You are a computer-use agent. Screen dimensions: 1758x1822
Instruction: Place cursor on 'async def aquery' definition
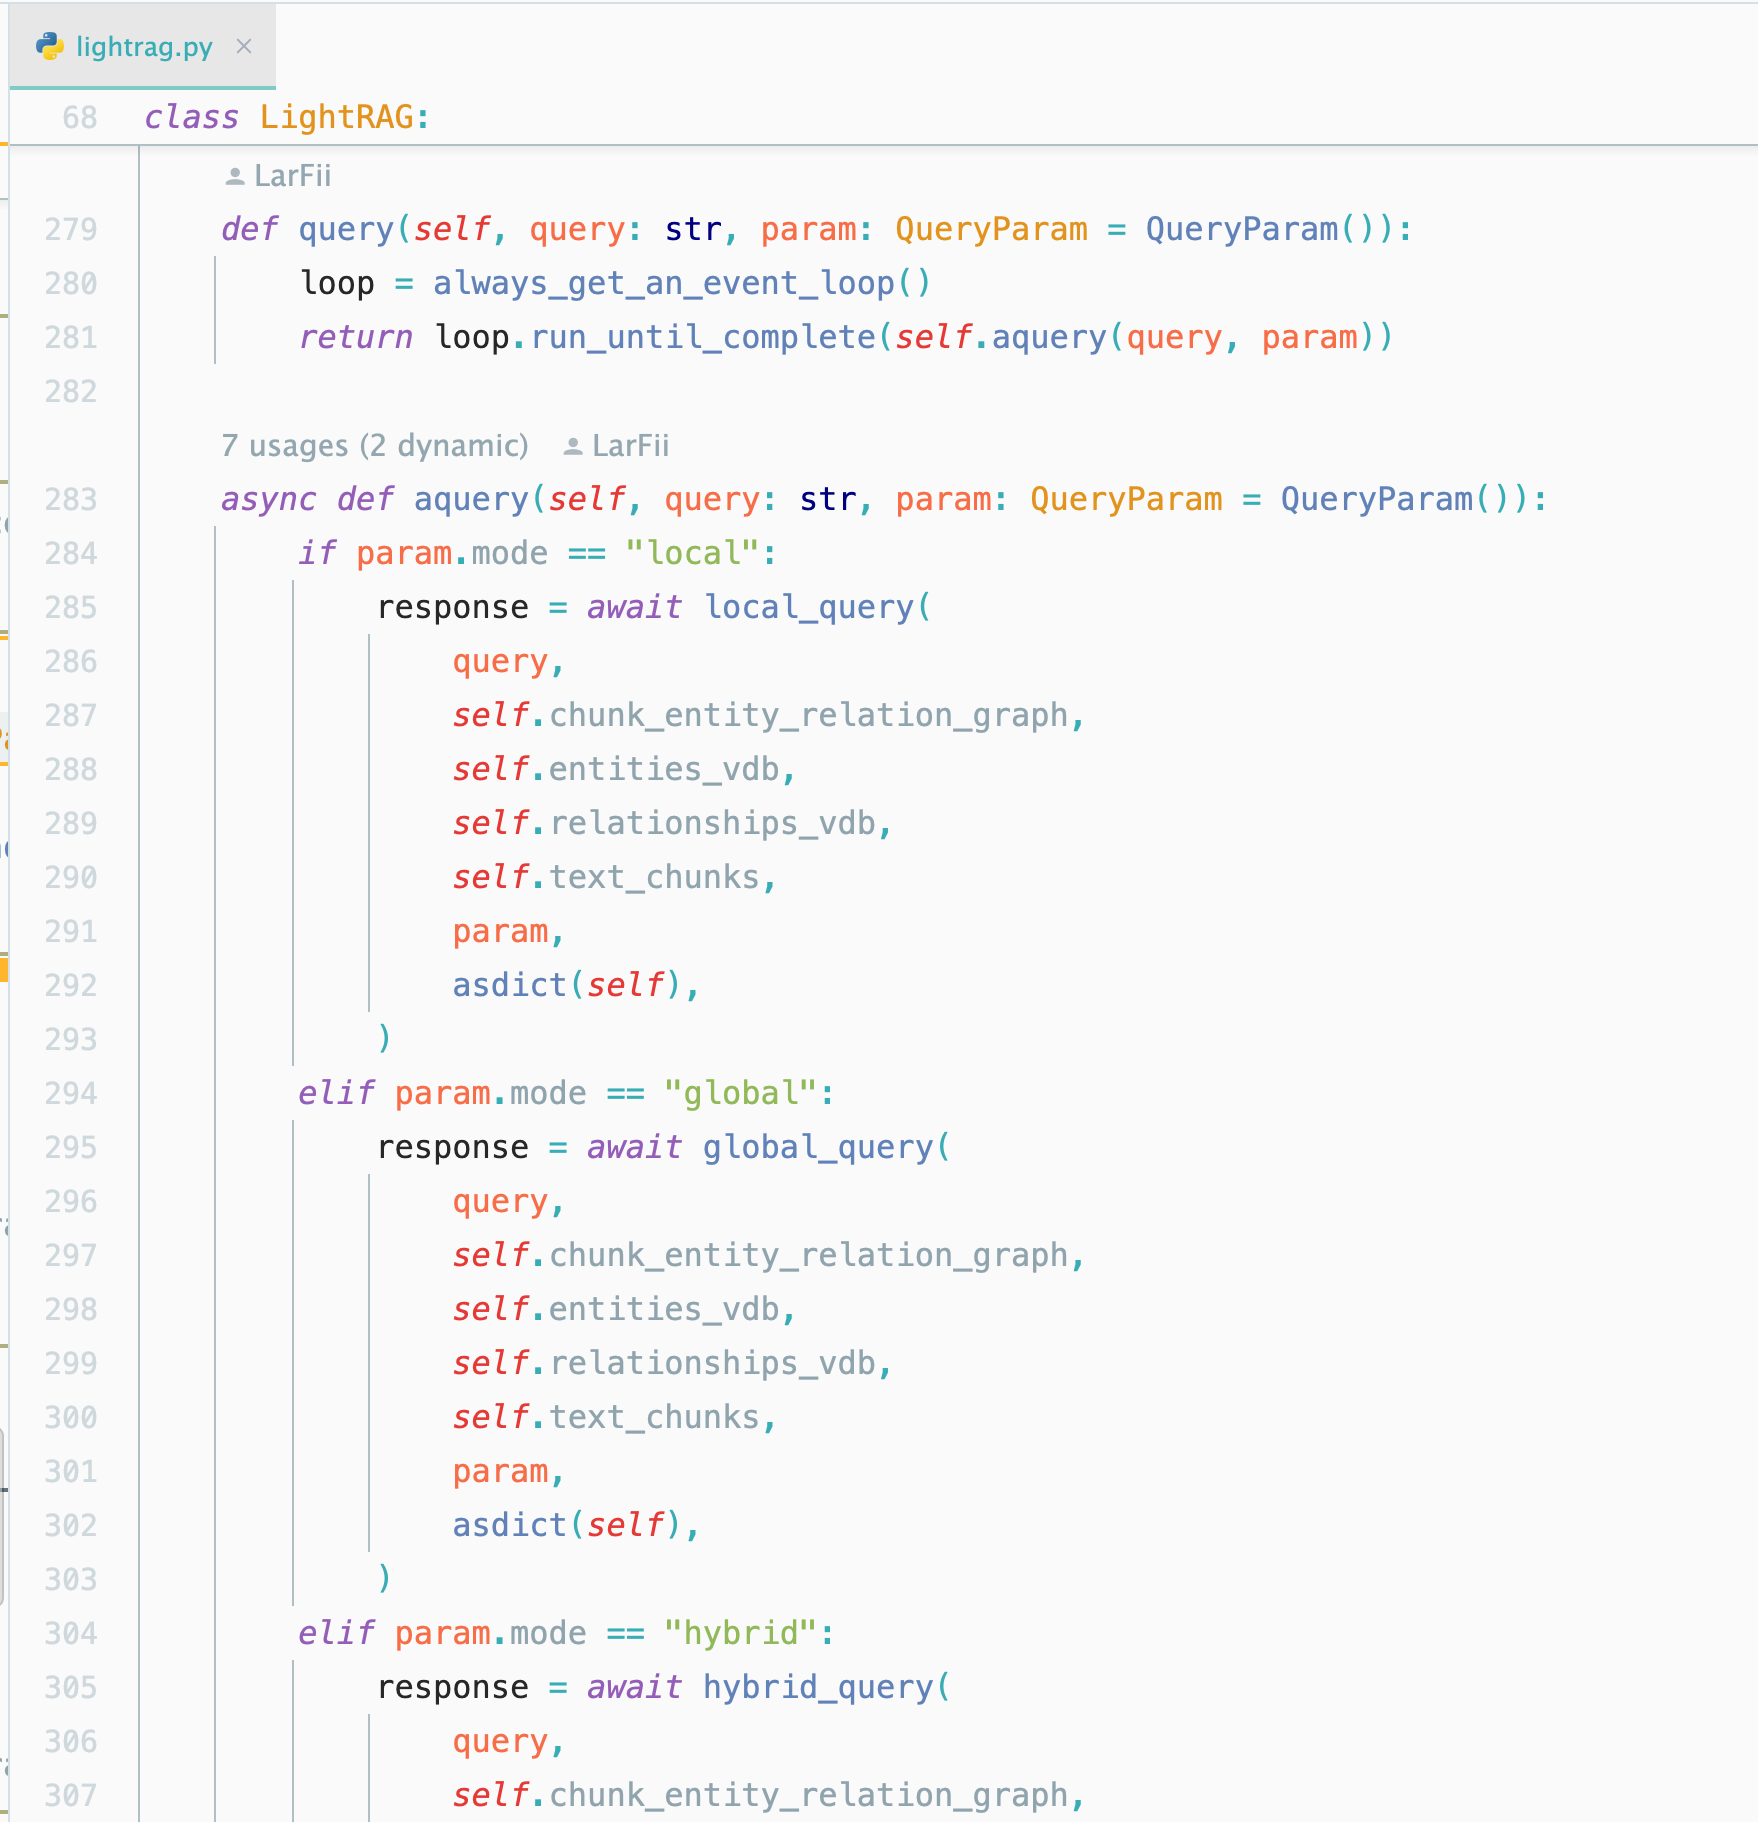point(375,499)
